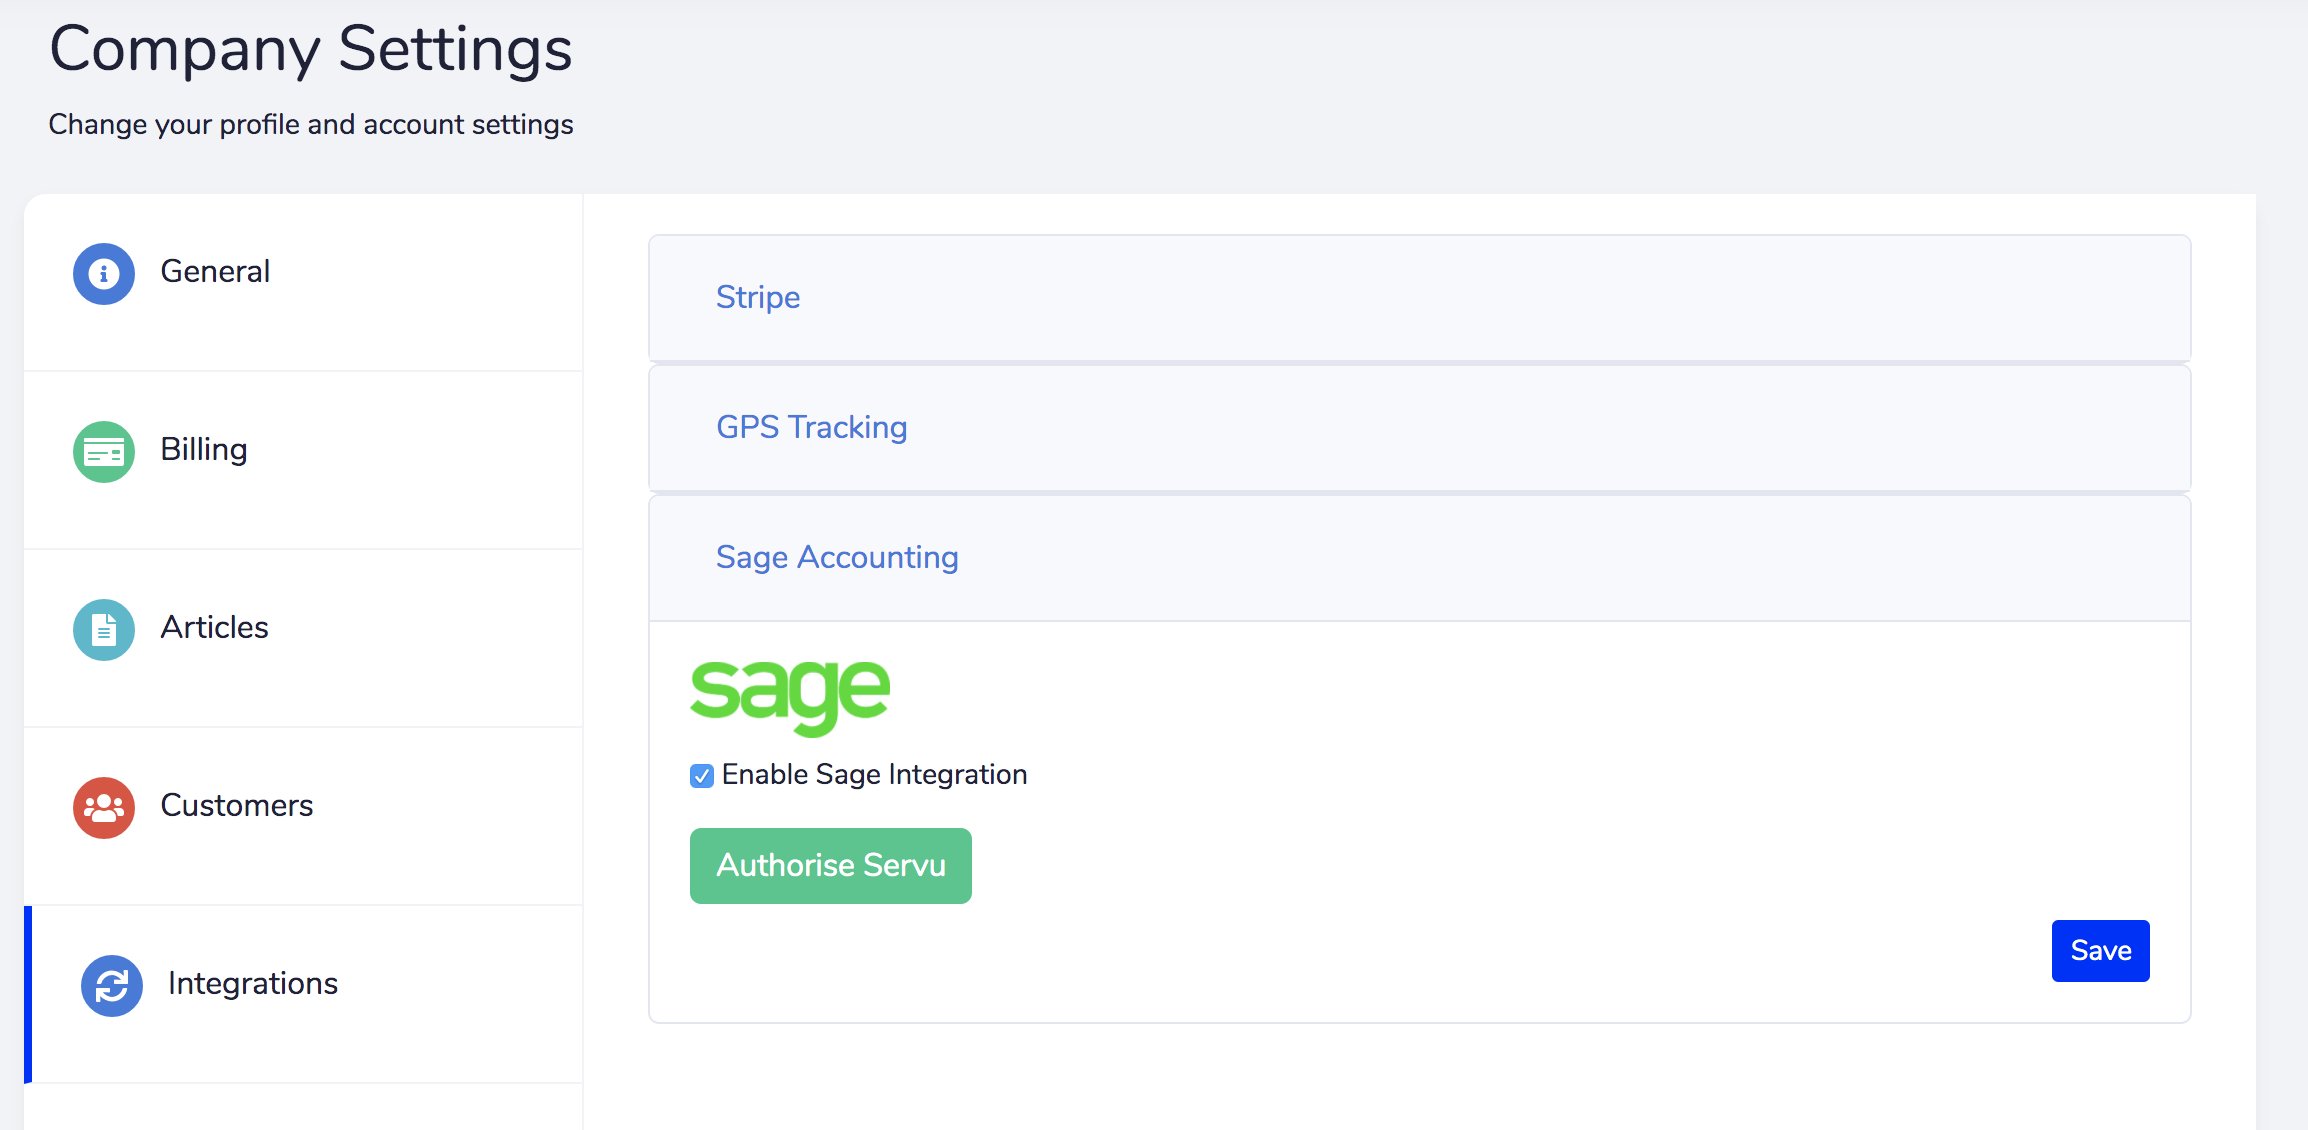Image resolution: width=2308 pixels, height=1130 pixels.
Task: Click the Company Settings heading
Action: 311,49
